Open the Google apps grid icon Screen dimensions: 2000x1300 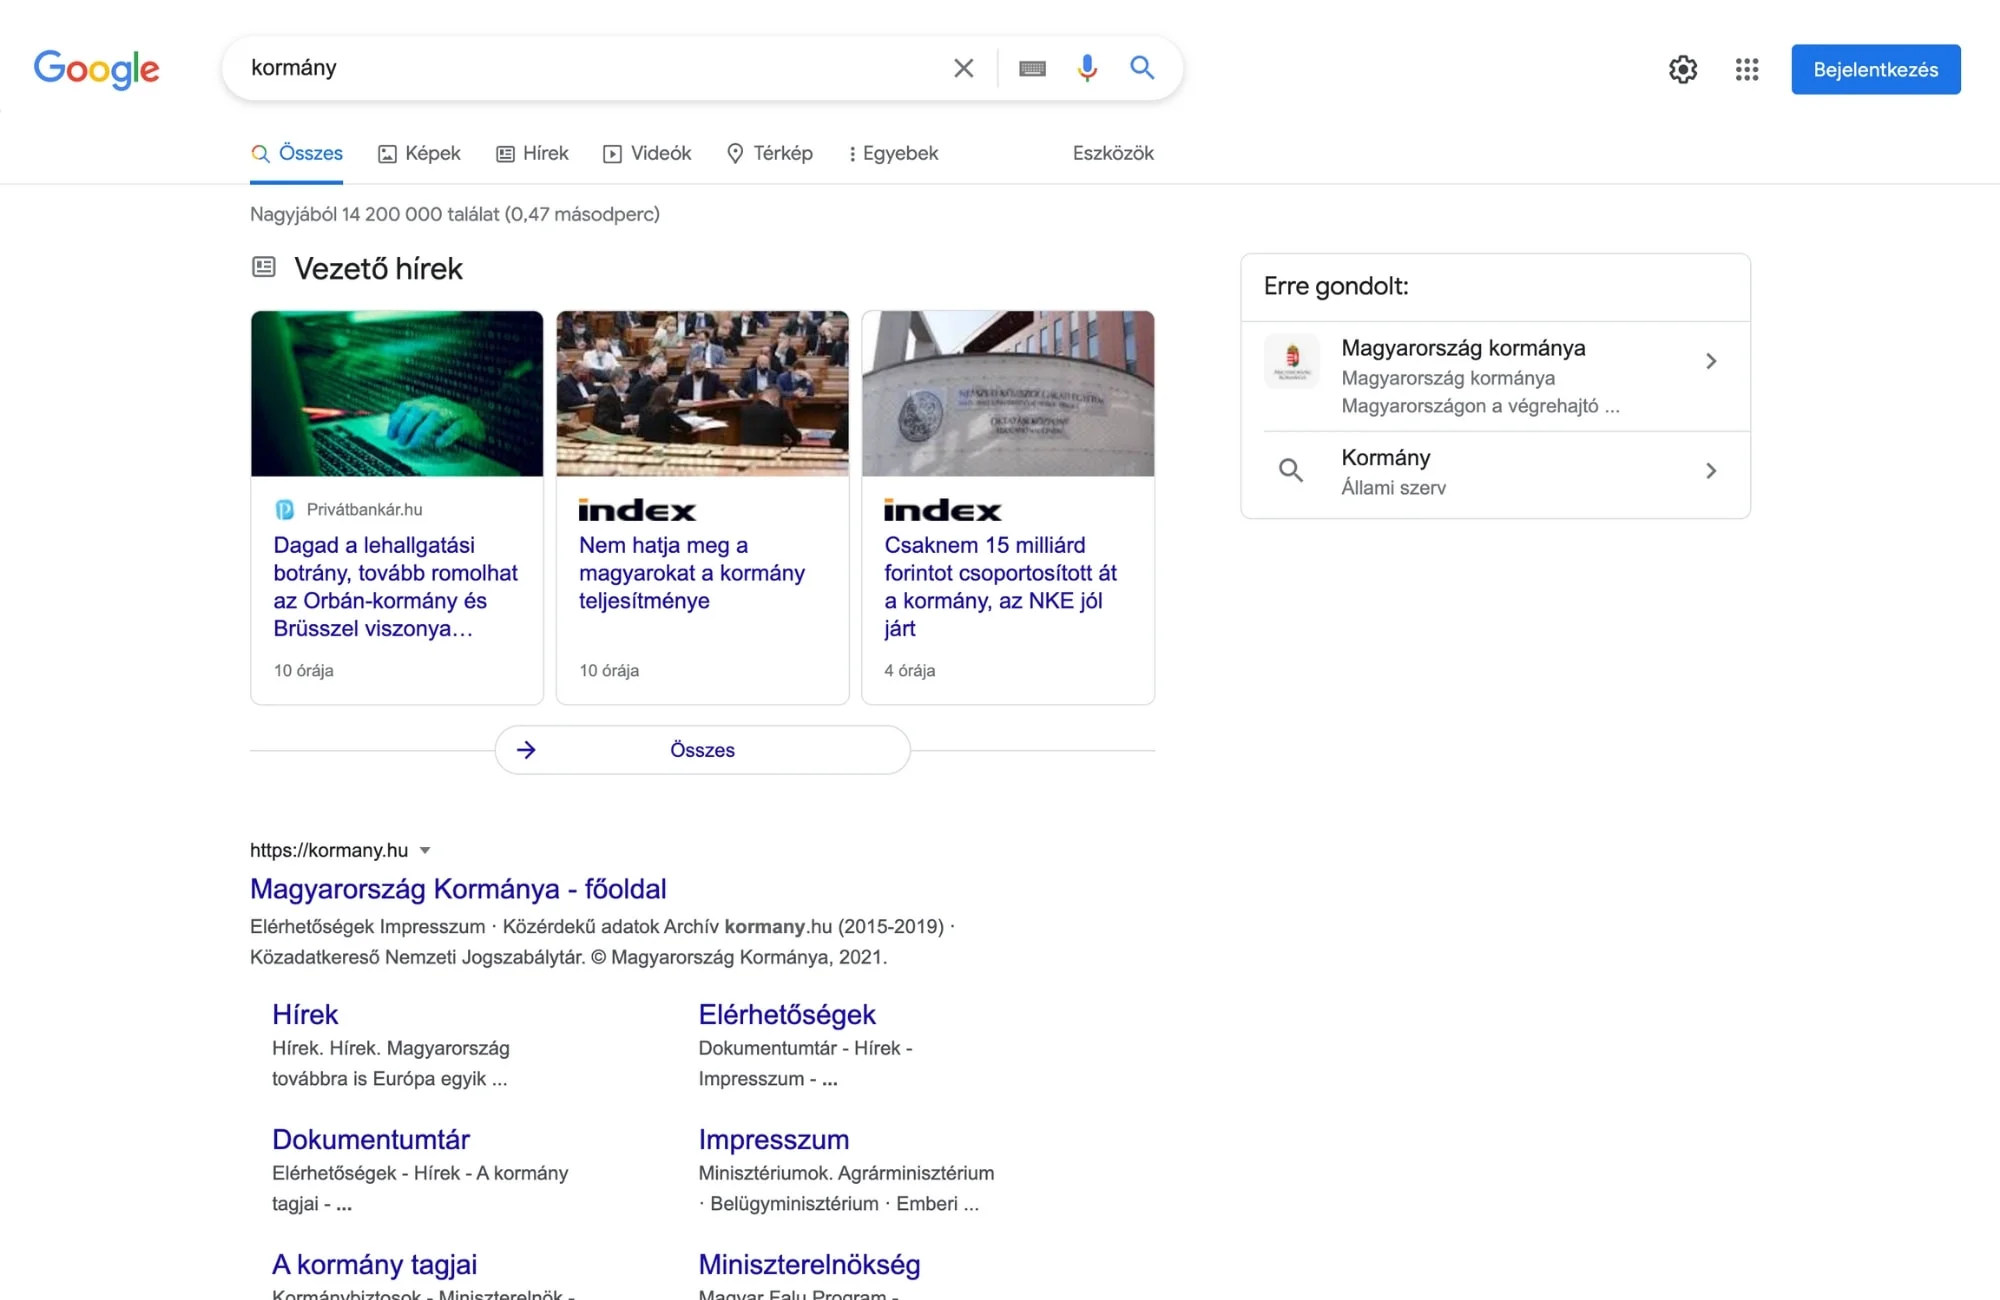pos(1747,69)
